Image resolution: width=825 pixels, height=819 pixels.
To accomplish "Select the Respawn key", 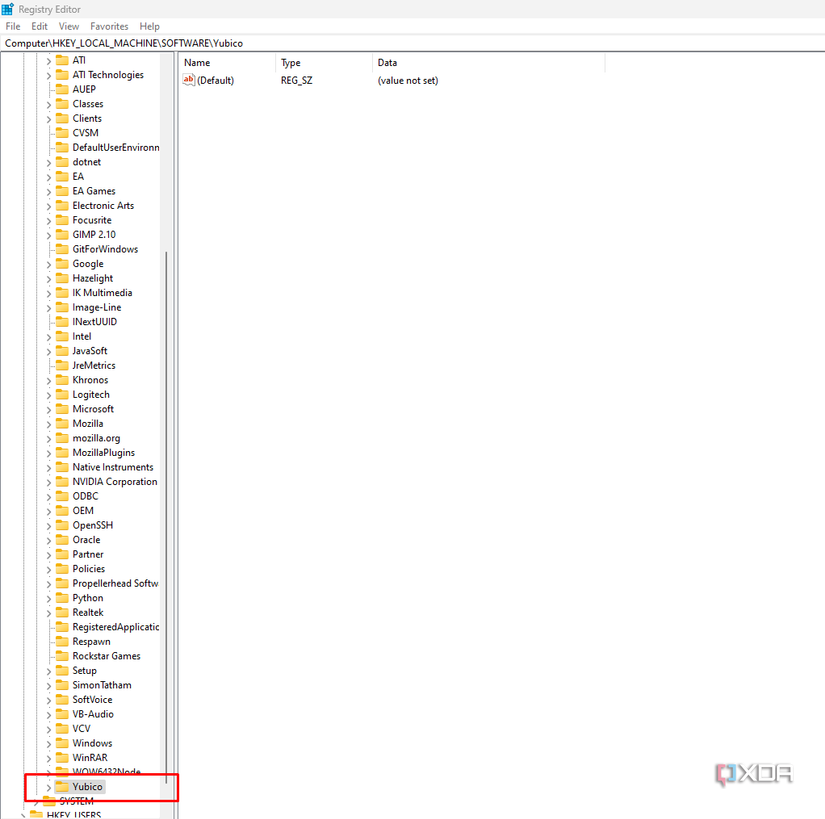I will click(92, 642).
